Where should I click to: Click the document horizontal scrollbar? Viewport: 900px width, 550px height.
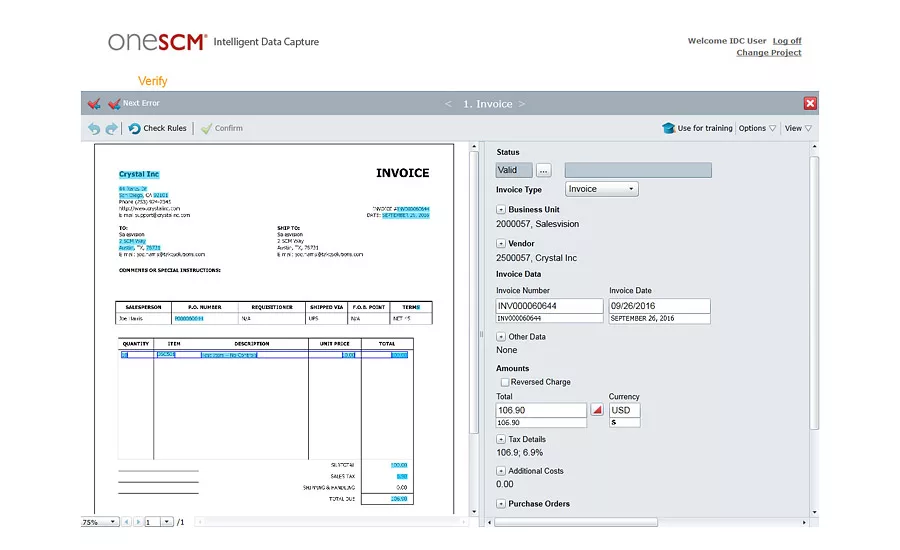[x=332, y=522]
